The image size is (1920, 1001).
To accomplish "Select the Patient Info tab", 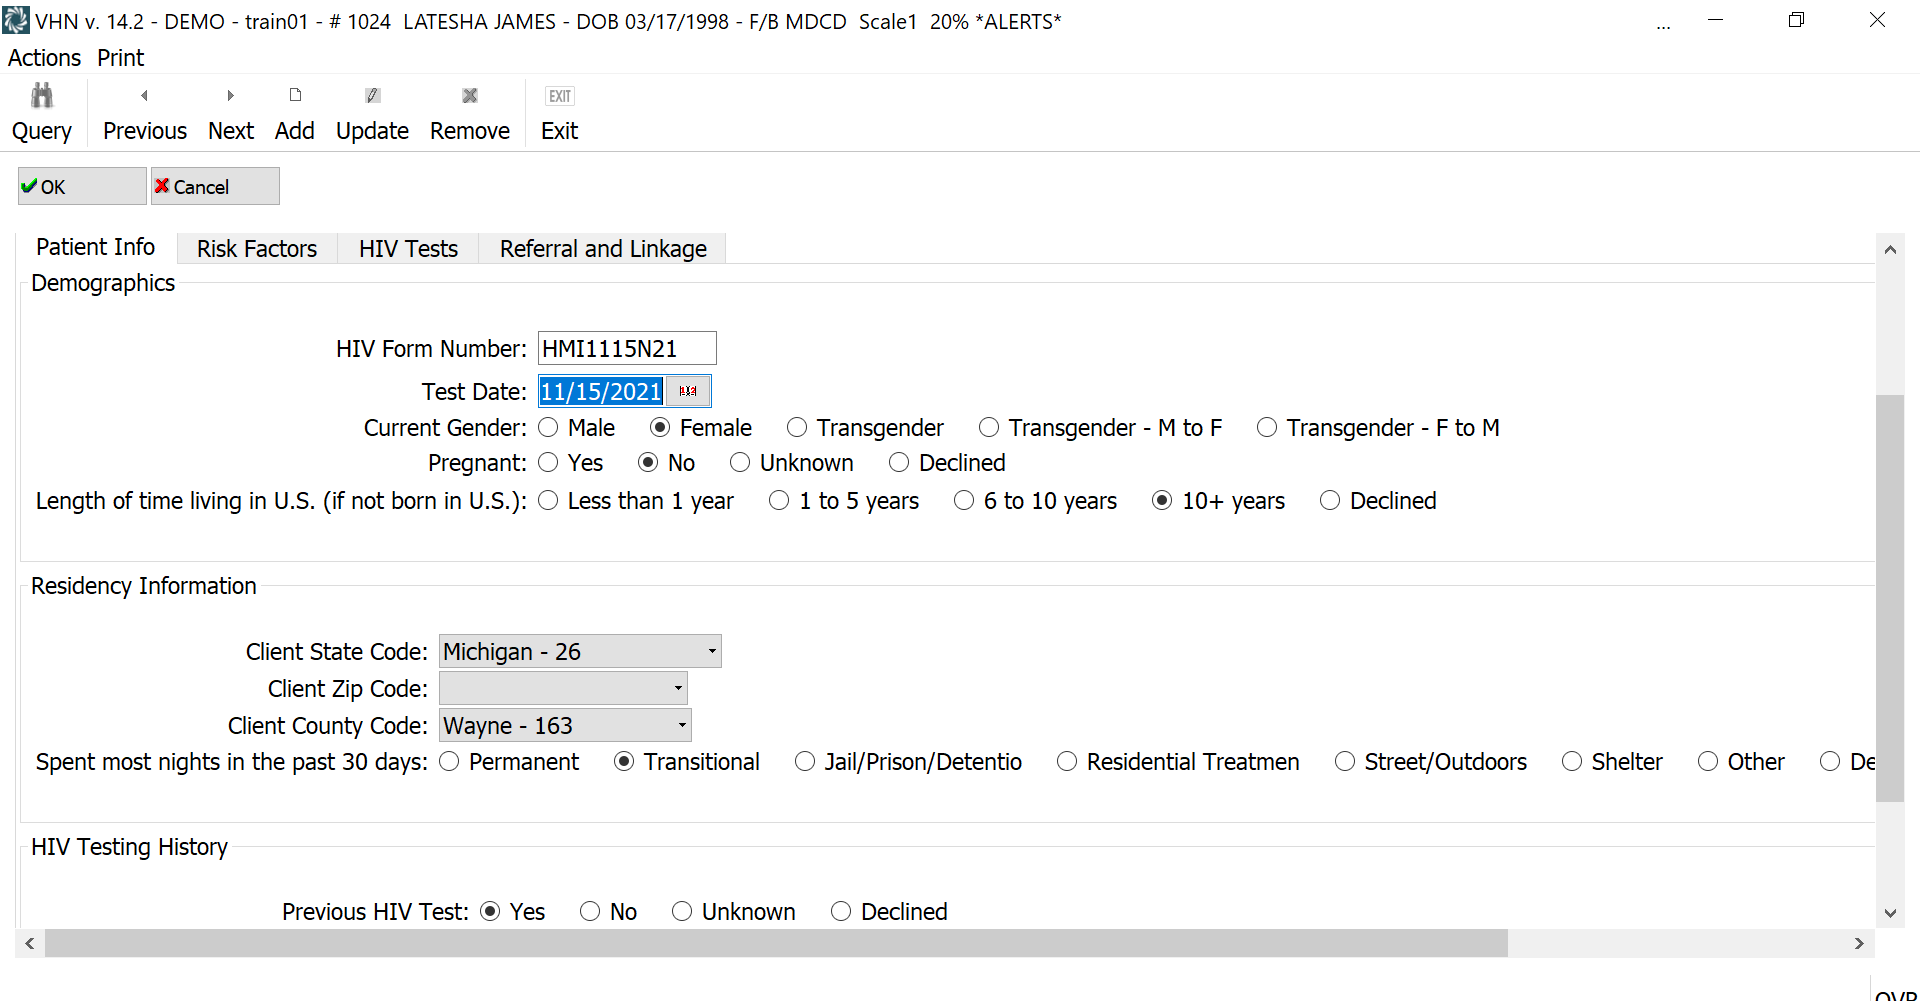I will click(96, 247).
